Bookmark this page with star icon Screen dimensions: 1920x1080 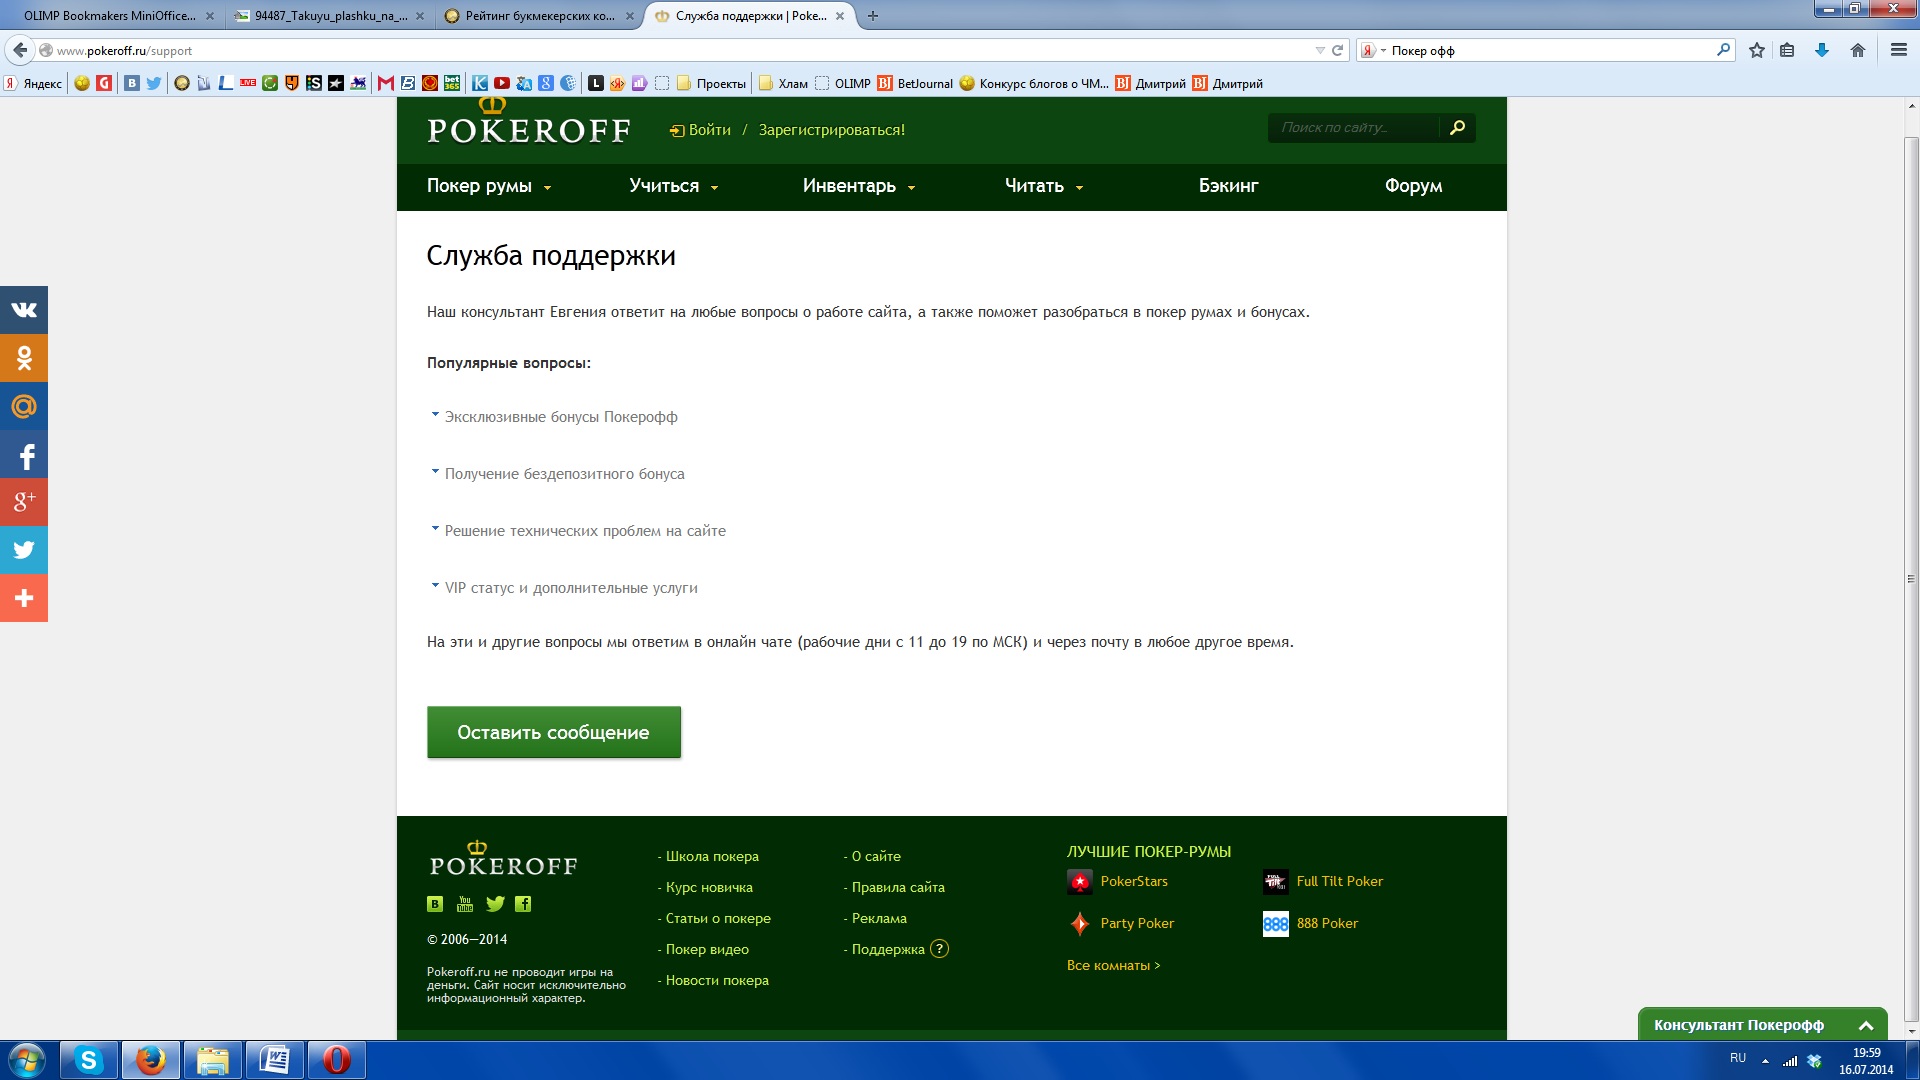point(1757,50)
